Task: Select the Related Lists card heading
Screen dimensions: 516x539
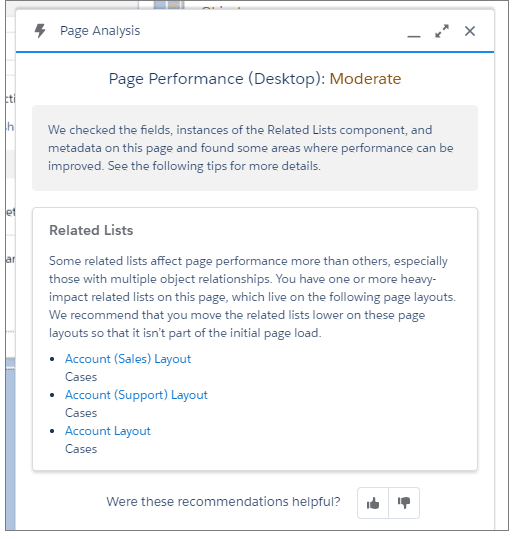Action: pos(91,230)
